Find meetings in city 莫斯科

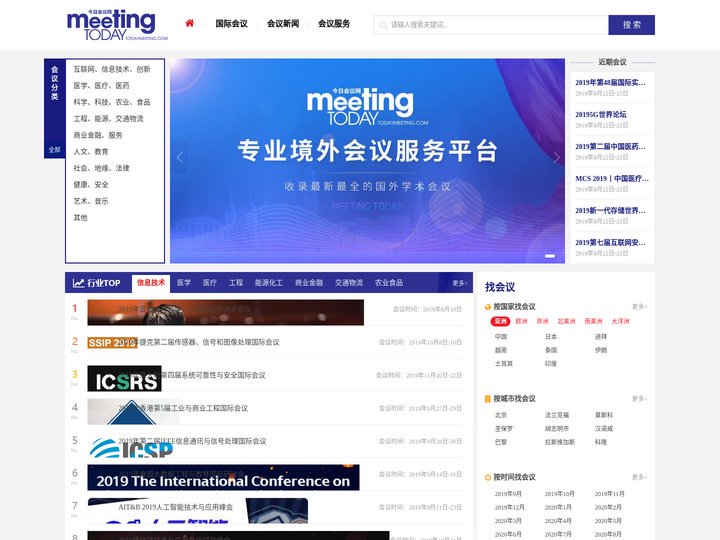[x=604, y=415]
